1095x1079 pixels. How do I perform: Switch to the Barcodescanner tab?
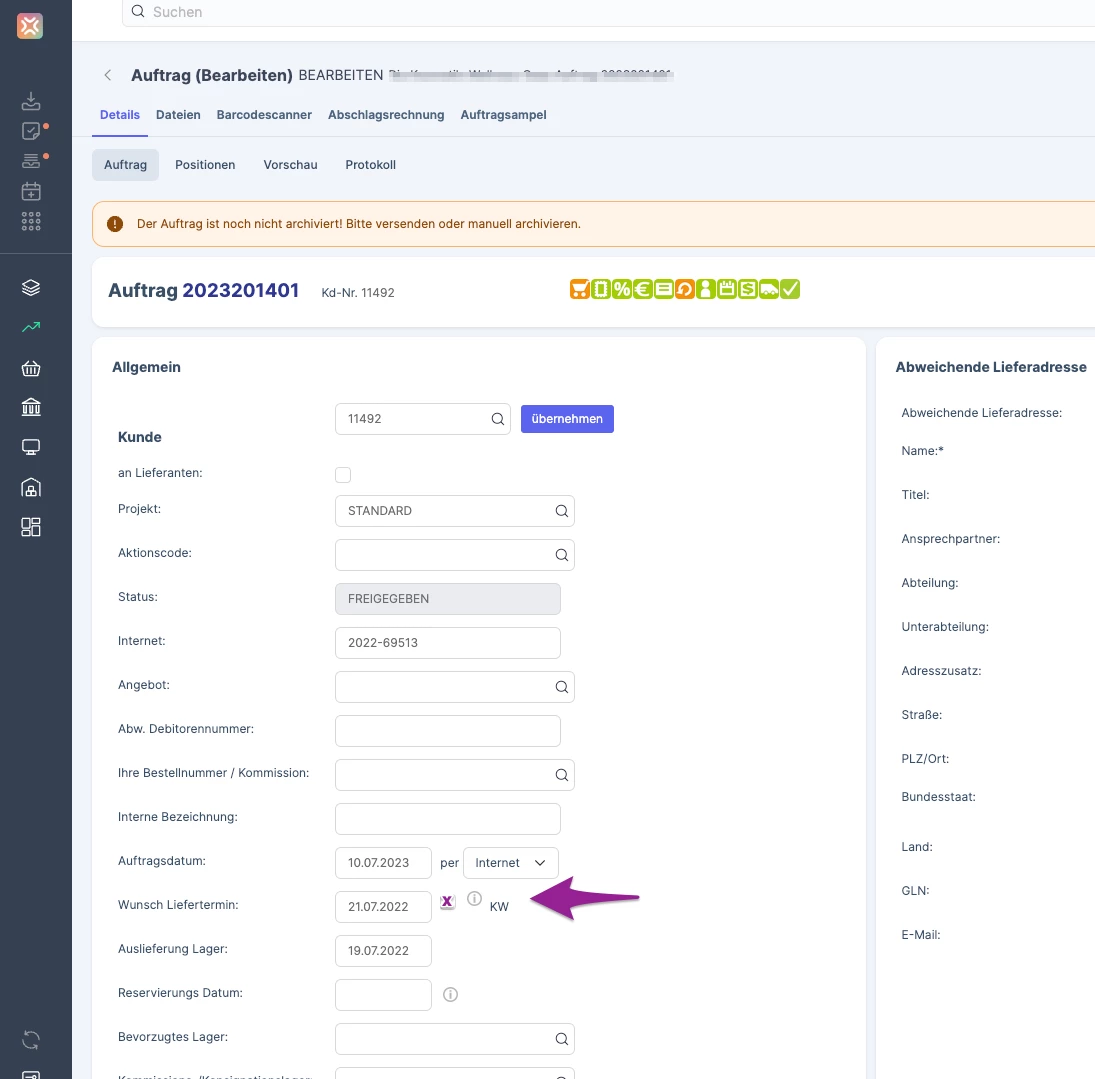(264, 115)
